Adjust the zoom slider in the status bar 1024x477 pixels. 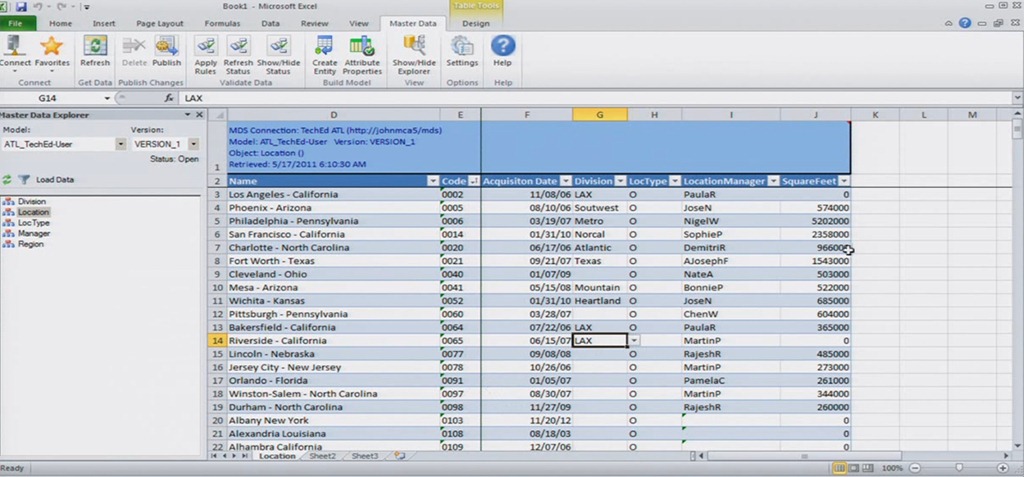pos(959,468)
